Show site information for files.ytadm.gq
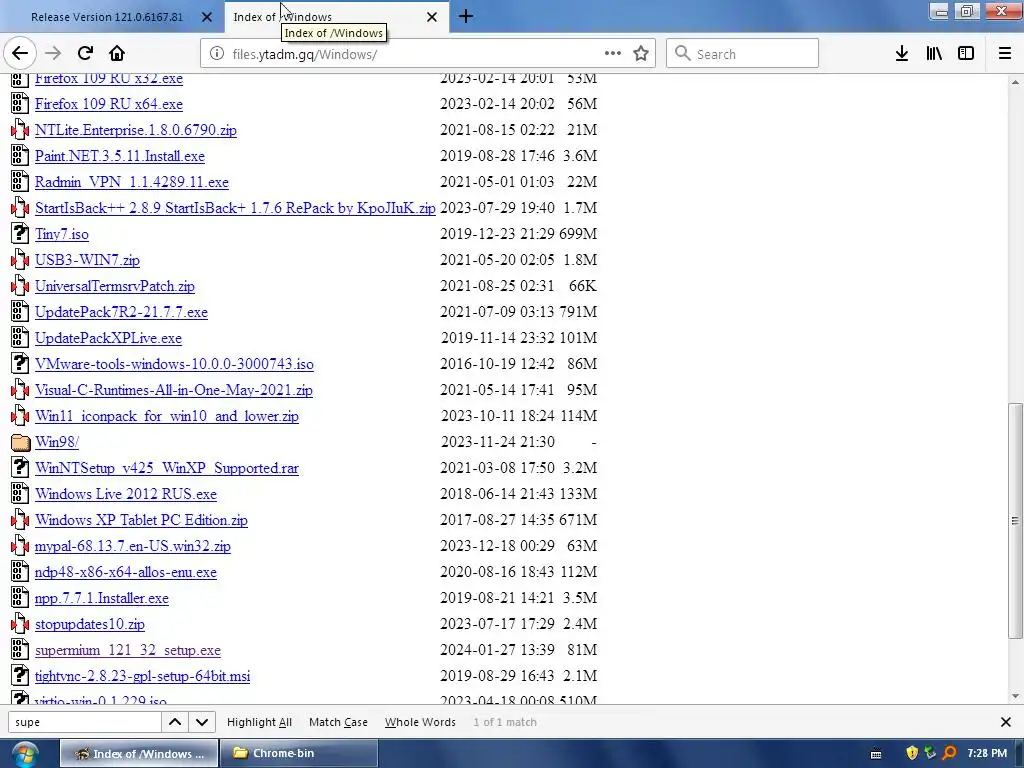This screenshot has width=1024, height=768. tap(217, 54)
